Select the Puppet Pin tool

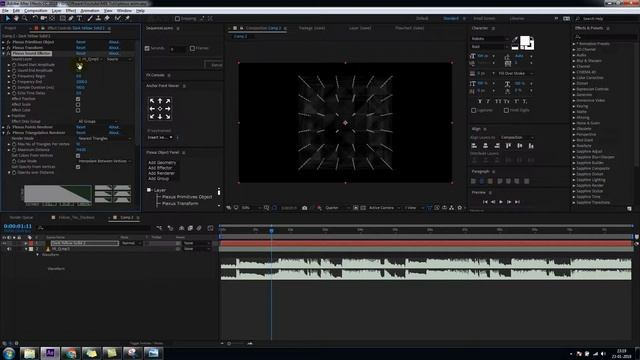127,18
